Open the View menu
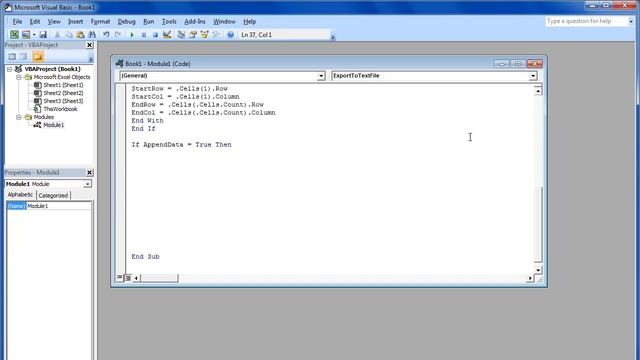 pos(54,22)
